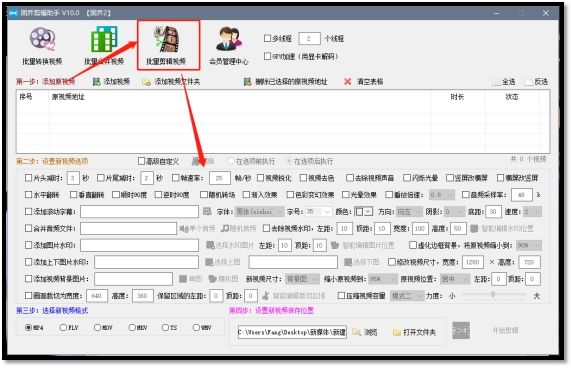Click the 时长 duration column header
This screenshot has width=571, height=368.
[457, 97]
